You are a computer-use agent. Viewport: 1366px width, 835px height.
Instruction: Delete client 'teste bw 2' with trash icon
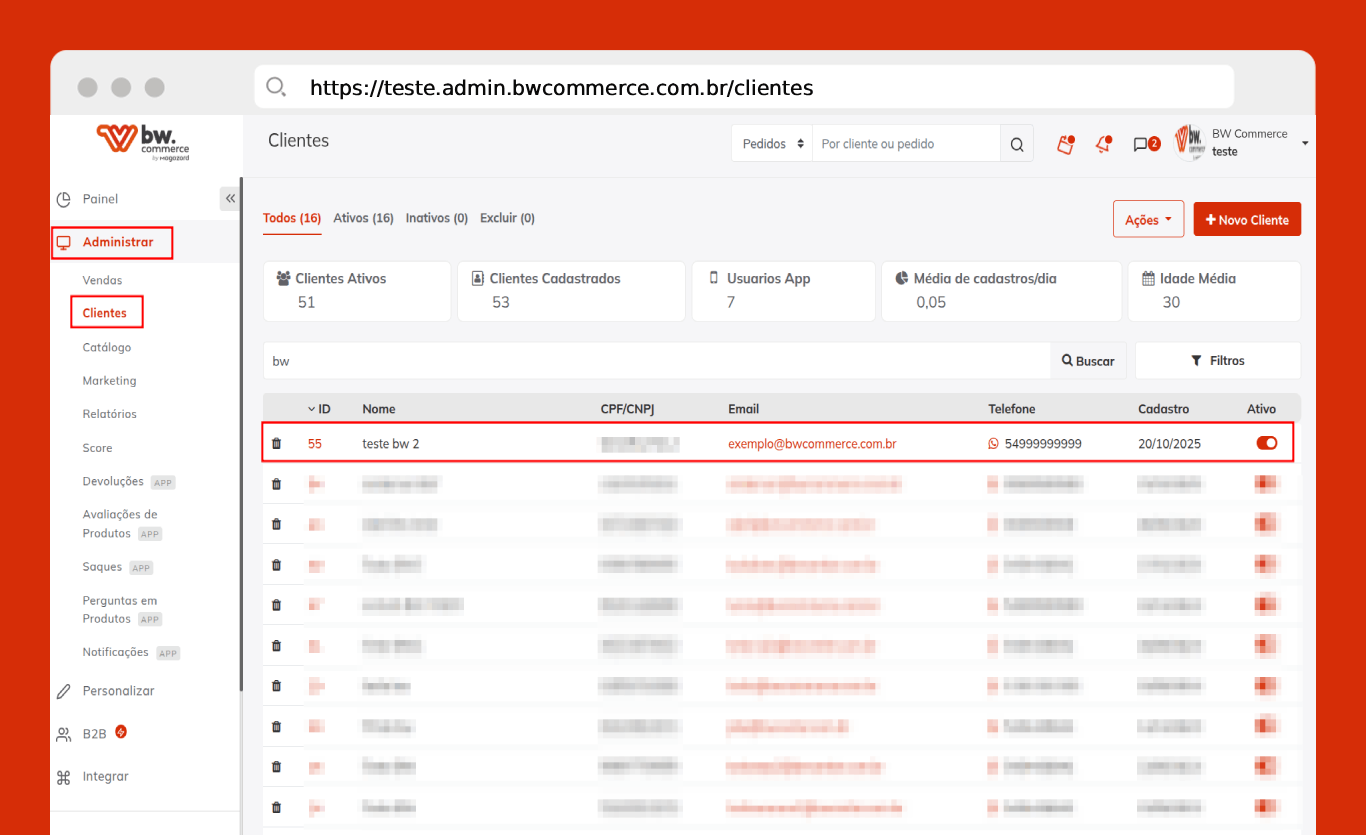coord(277,443)
